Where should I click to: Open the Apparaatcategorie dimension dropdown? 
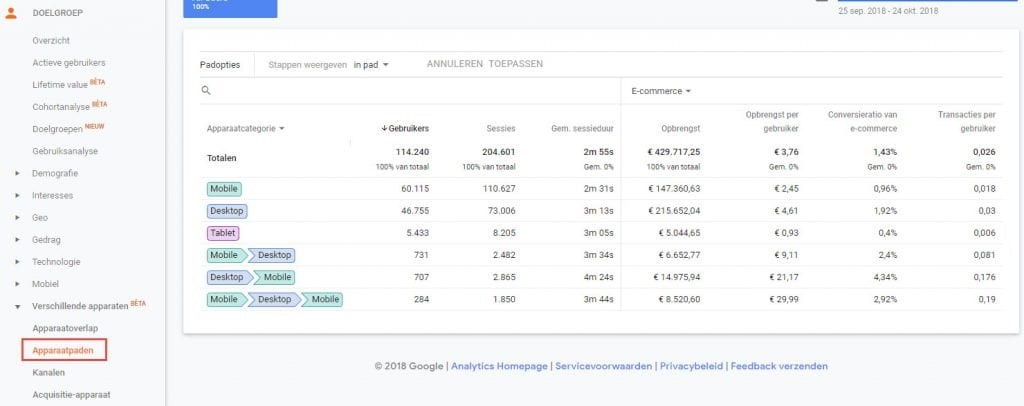tap(245, 128)
